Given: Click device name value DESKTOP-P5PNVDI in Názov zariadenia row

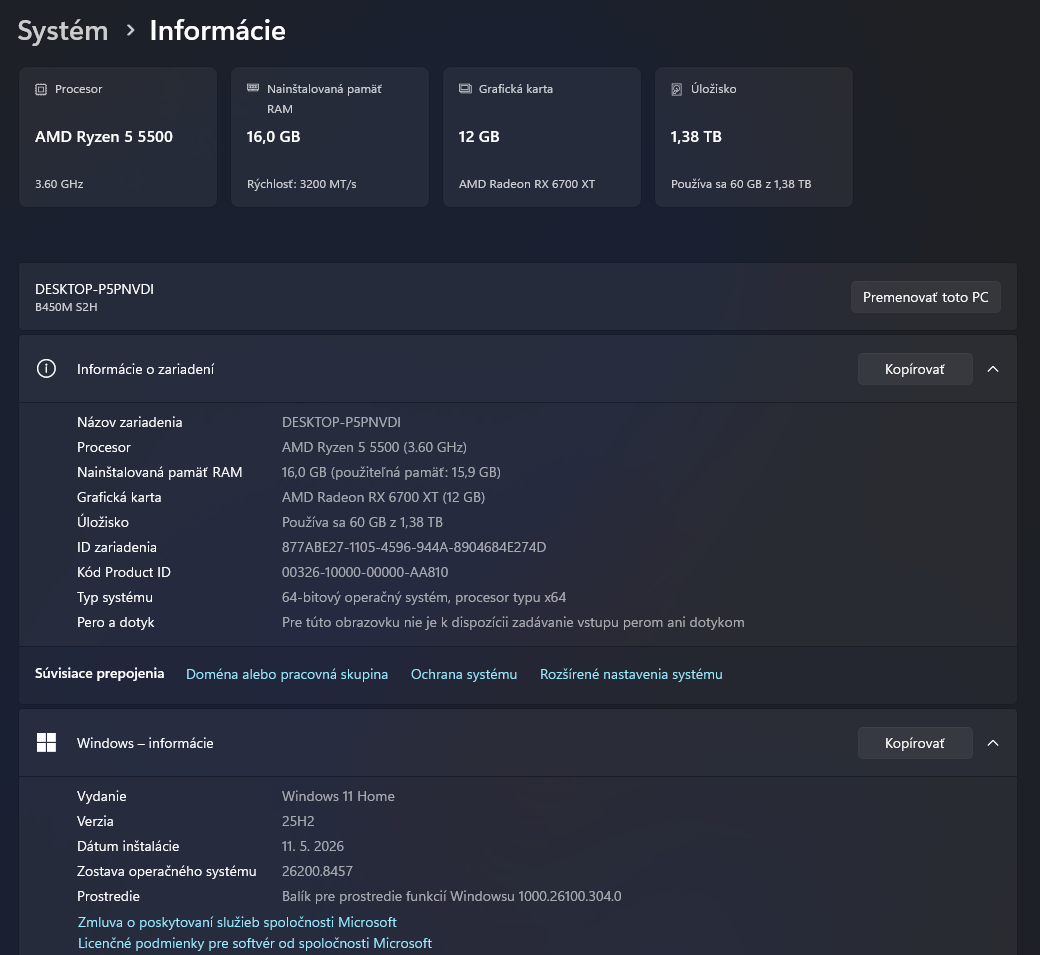Looking at the screenshot, I should point(341,422).
